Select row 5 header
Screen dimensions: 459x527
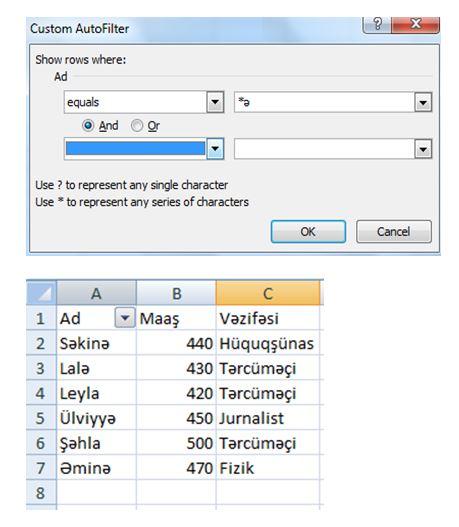[41, 418]
